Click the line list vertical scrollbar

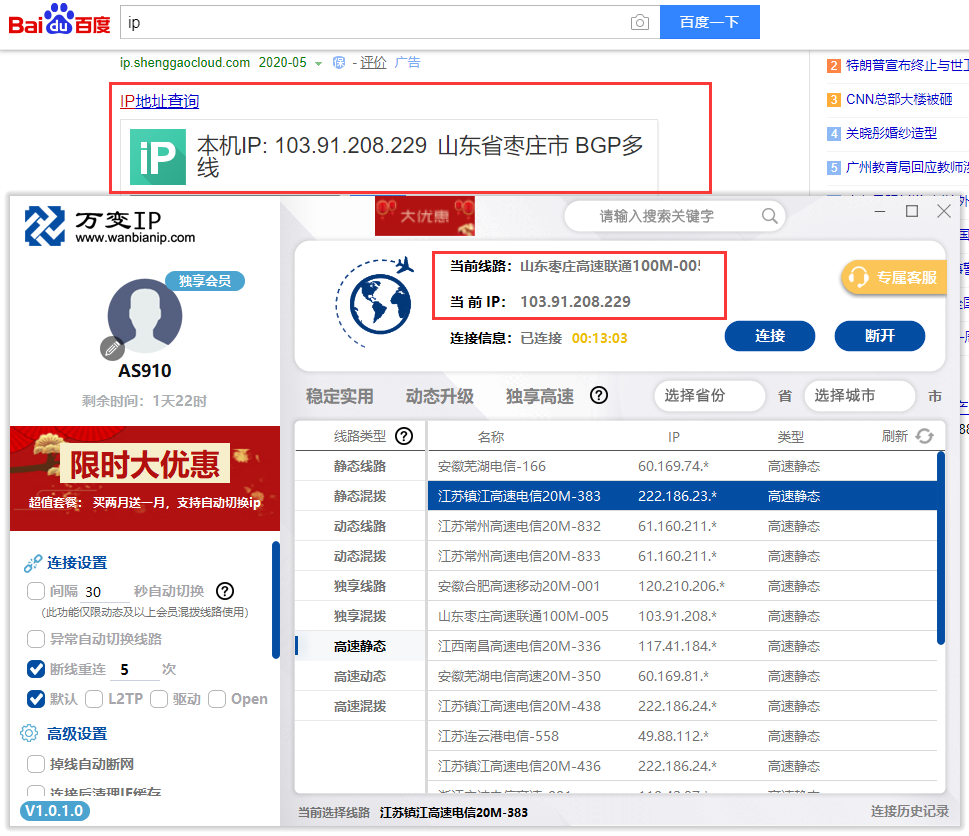click(941, 549)
